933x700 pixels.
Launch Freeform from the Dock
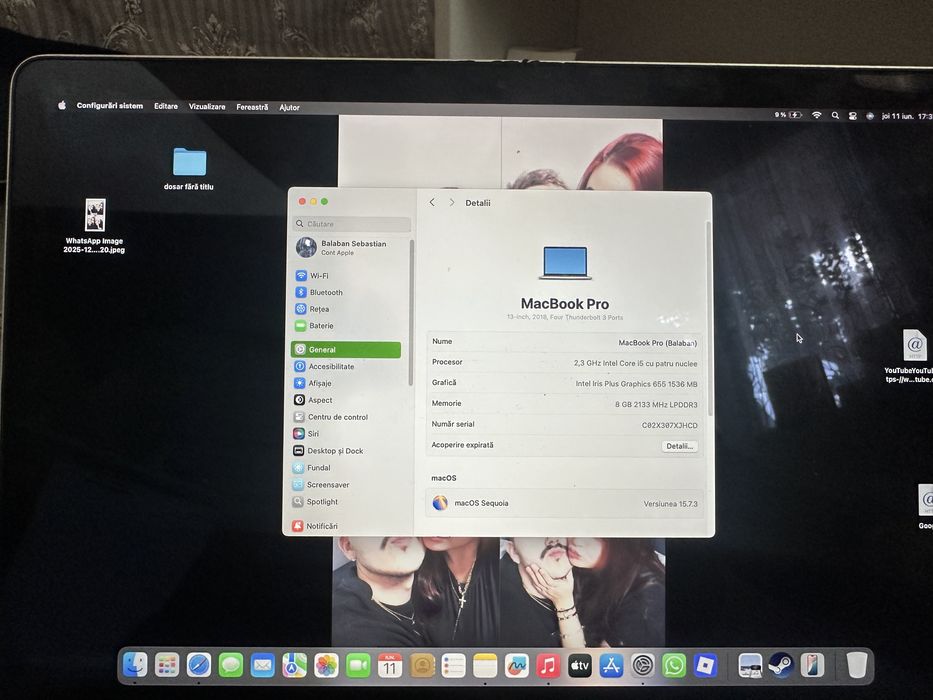click(516, 665)
